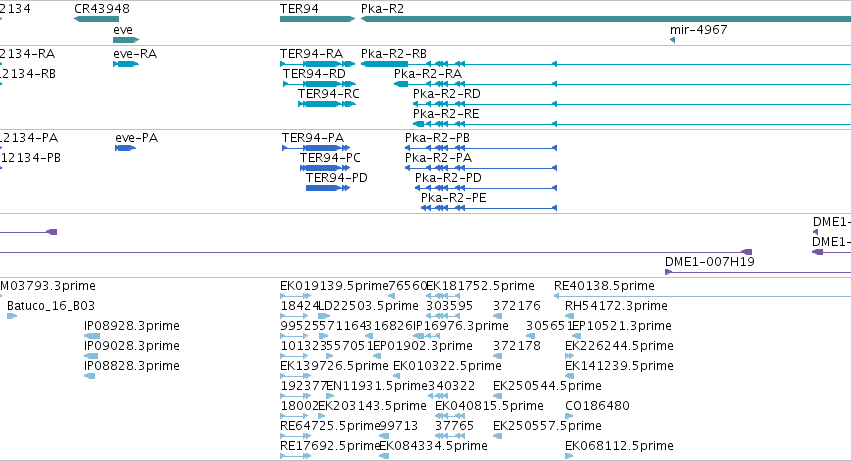Screen dimensions: 851x461
Task: Click the 37765 EST label
Action: click(454, 426)
